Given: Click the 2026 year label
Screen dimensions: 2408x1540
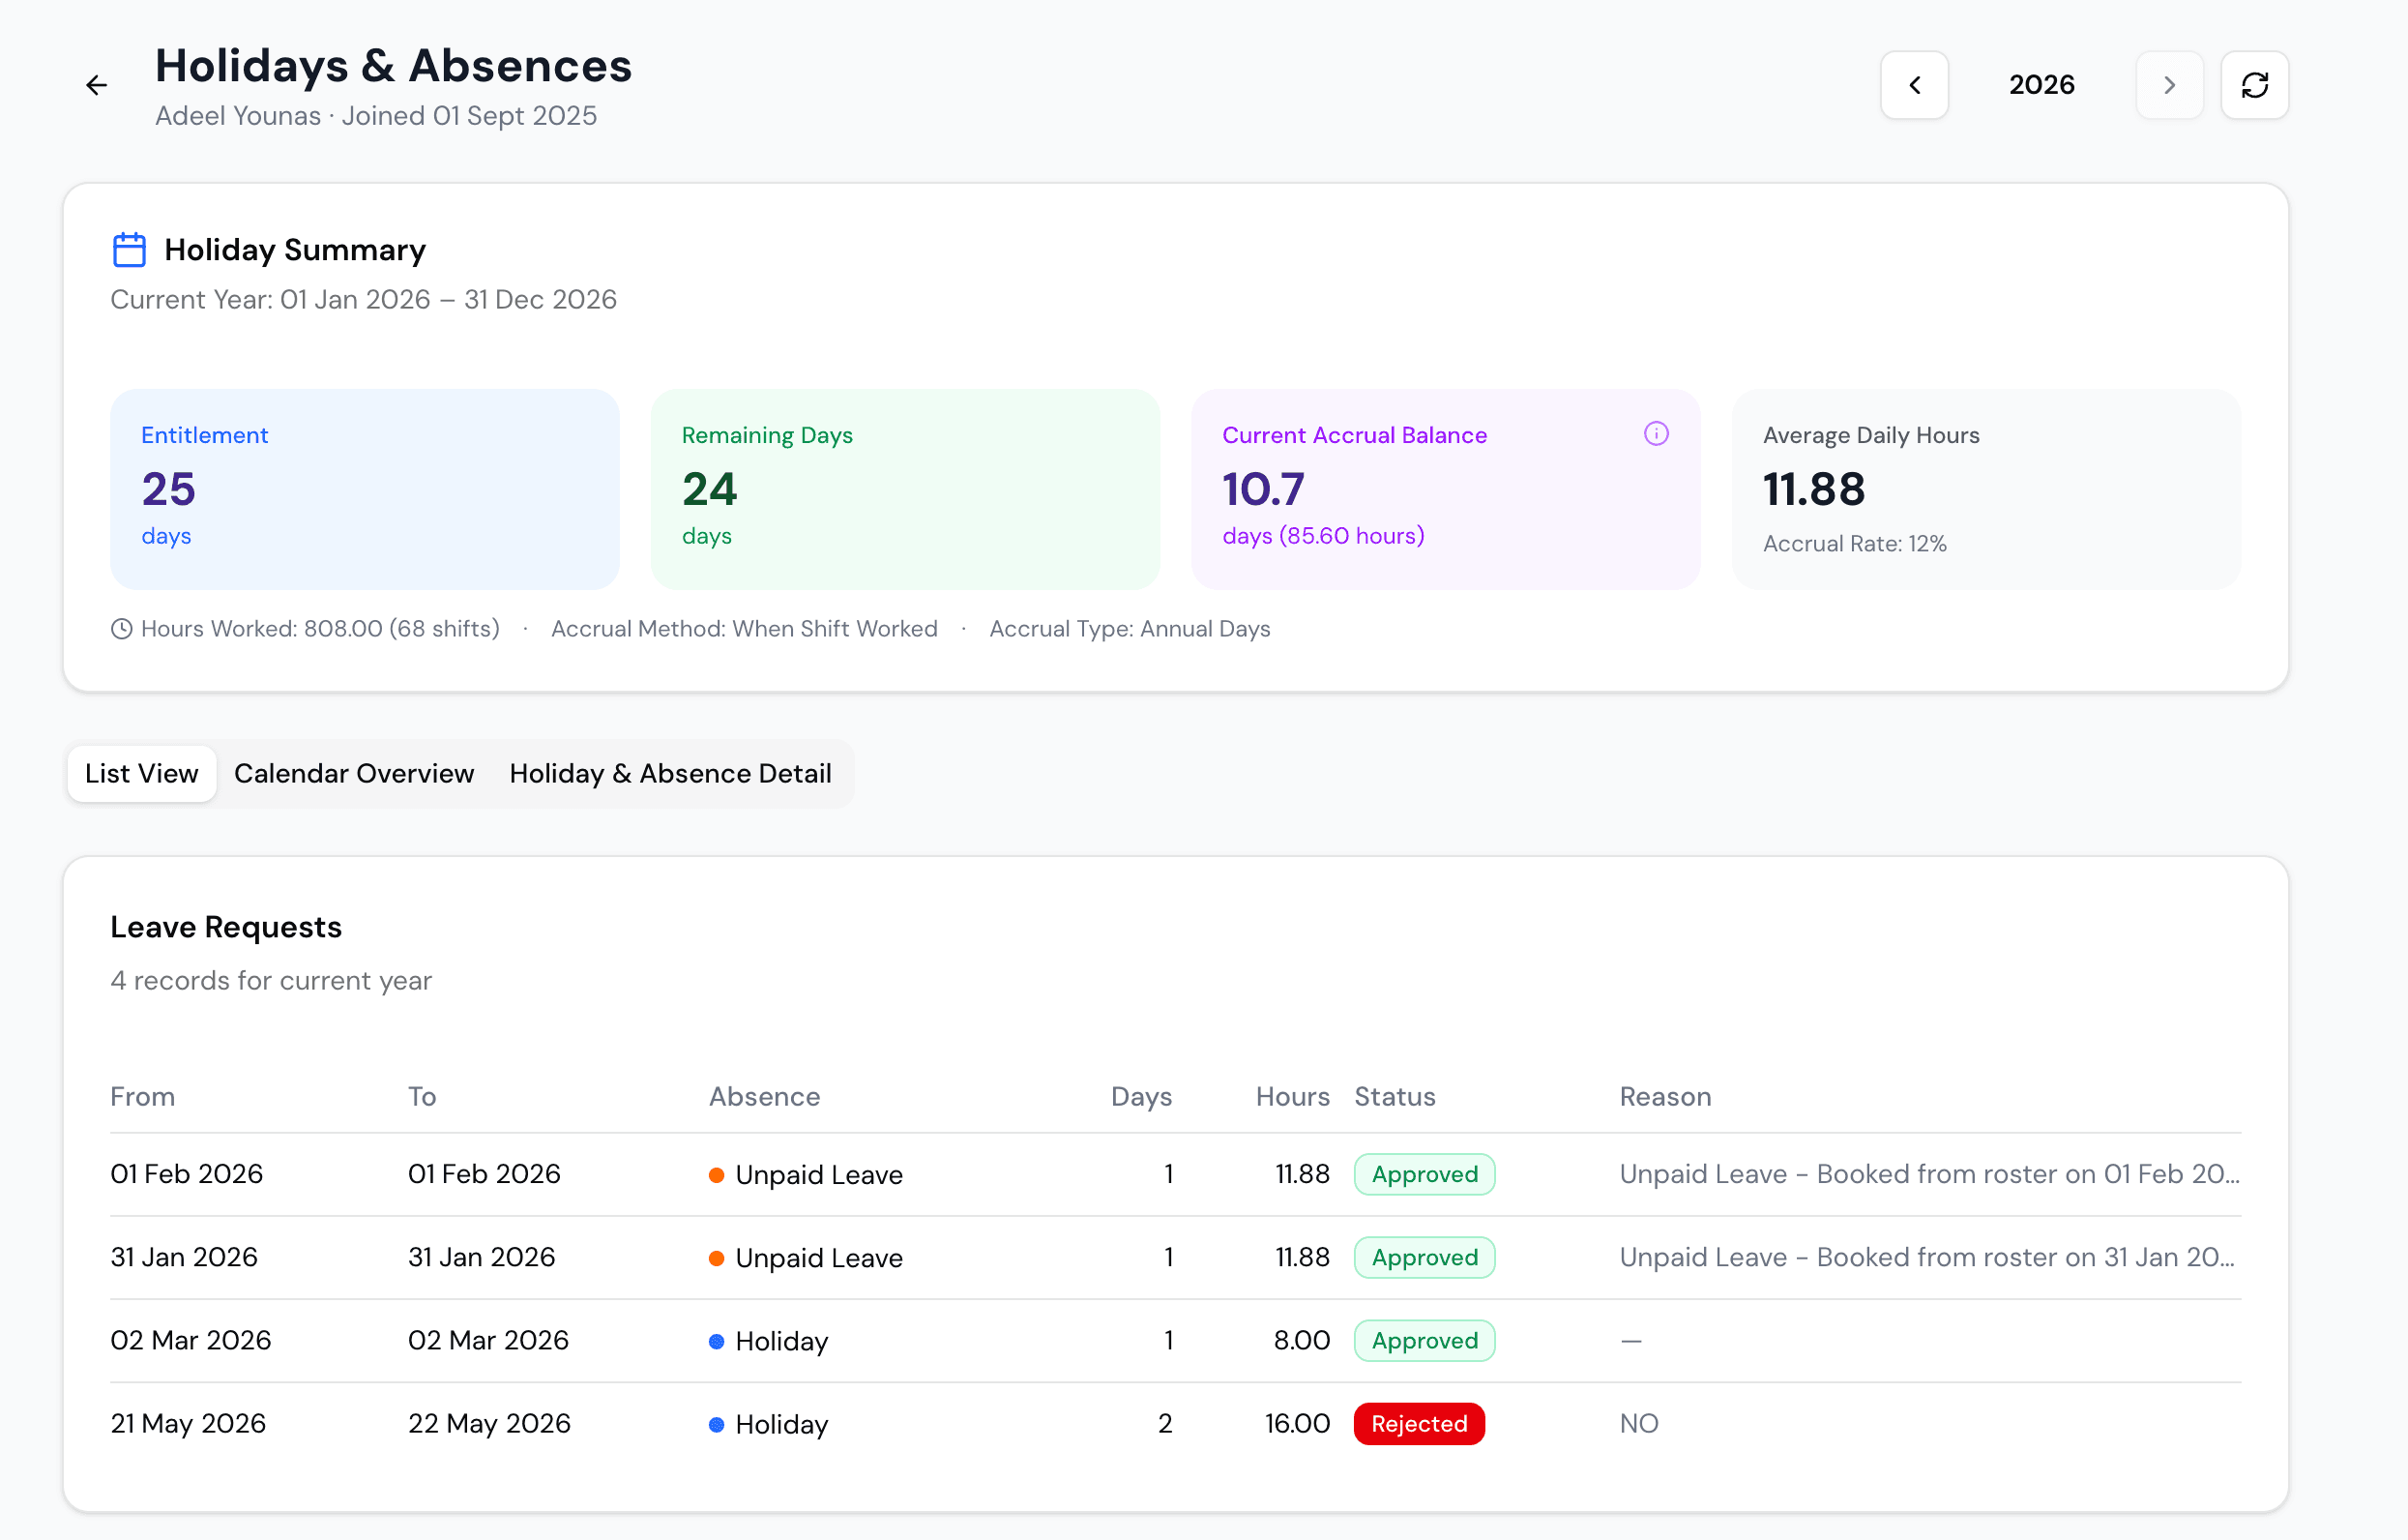Looking at the screenshot, I should pos(2041,85).
